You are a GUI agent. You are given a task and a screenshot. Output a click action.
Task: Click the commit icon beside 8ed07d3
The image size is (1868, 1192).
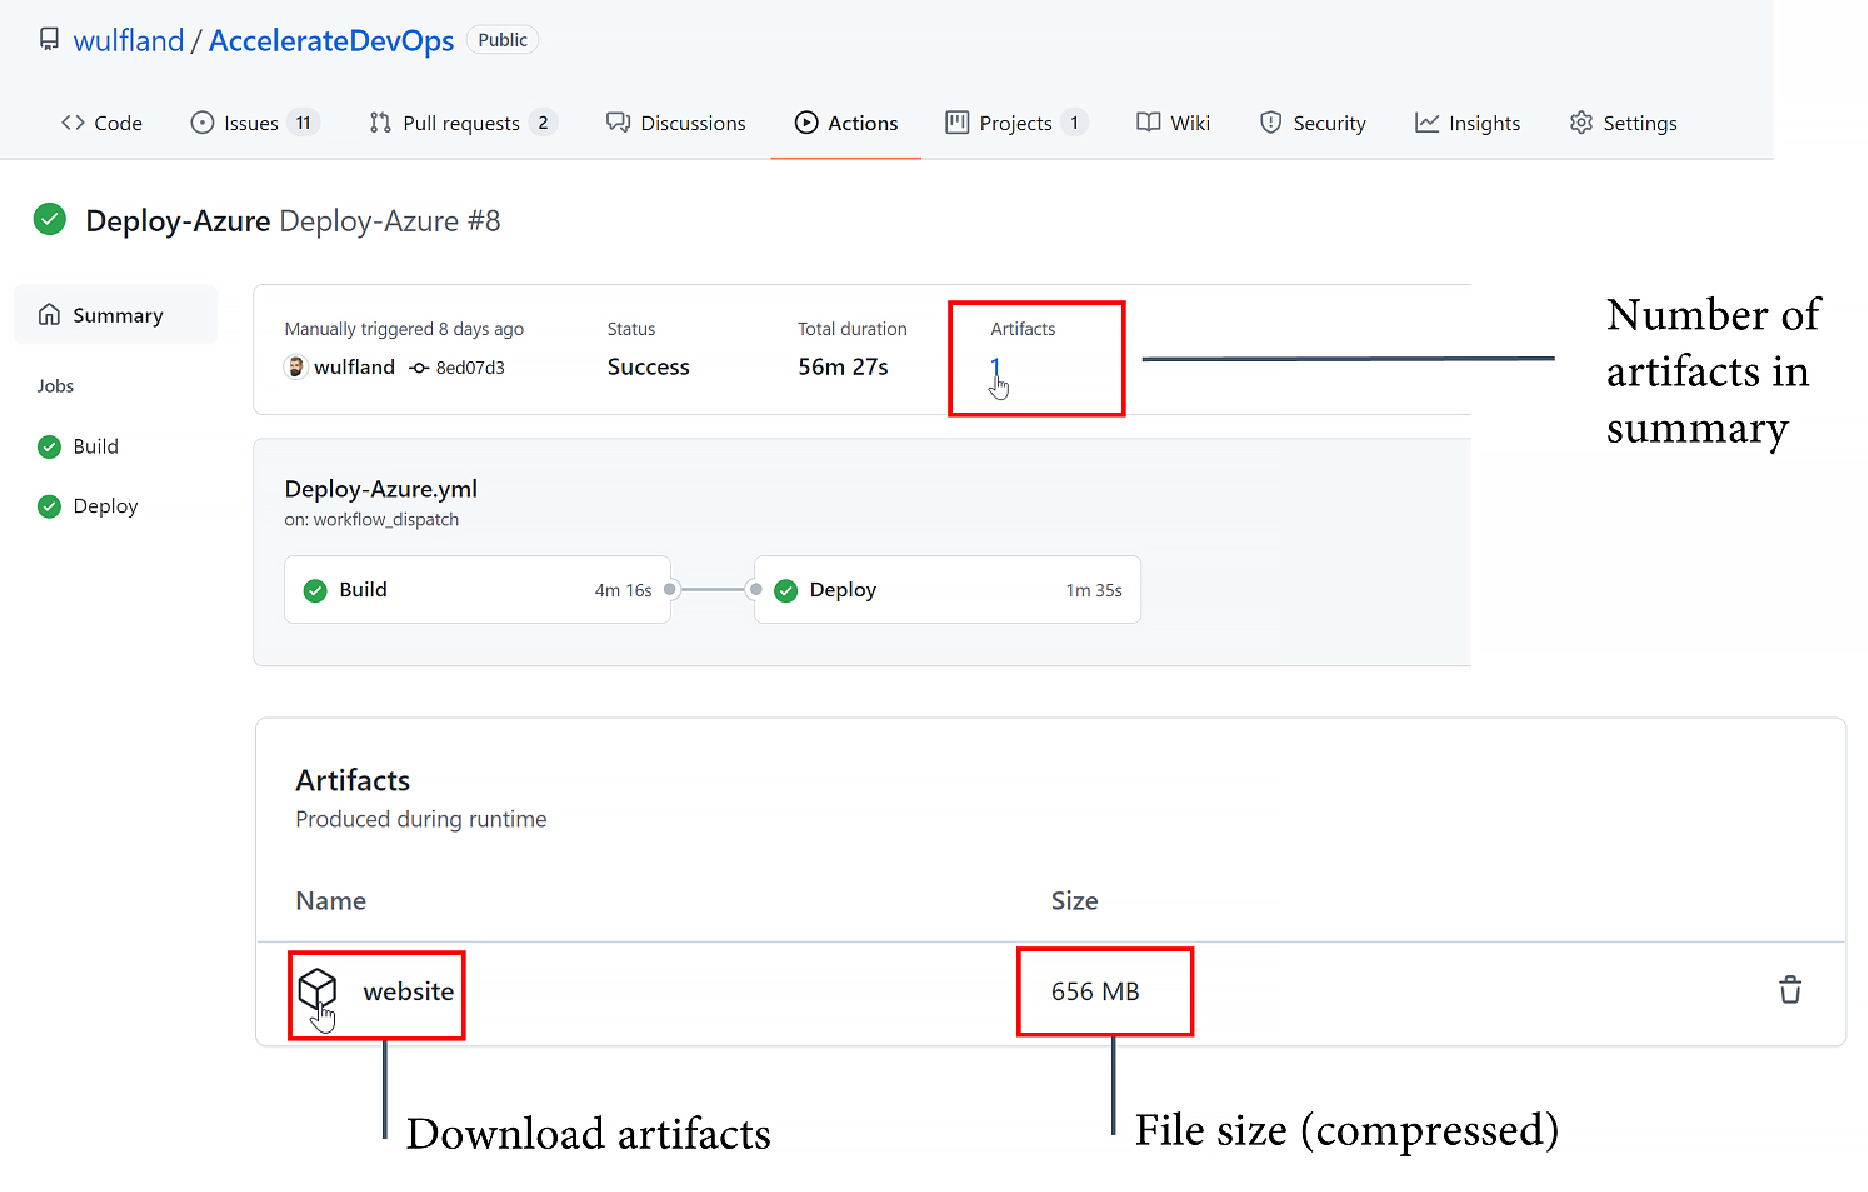(x=419, y=367)
